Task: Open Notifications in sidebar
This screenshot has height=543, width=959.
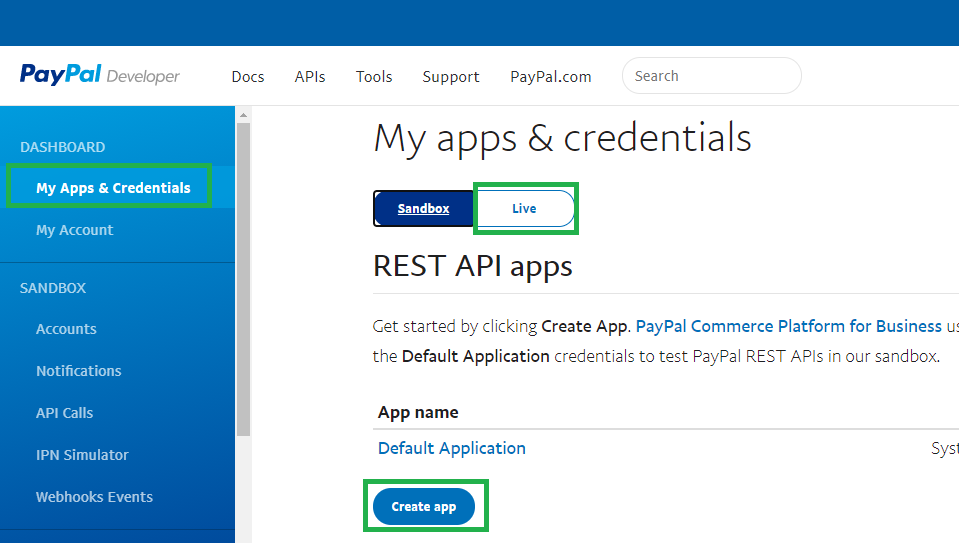Action: point(78,371)
